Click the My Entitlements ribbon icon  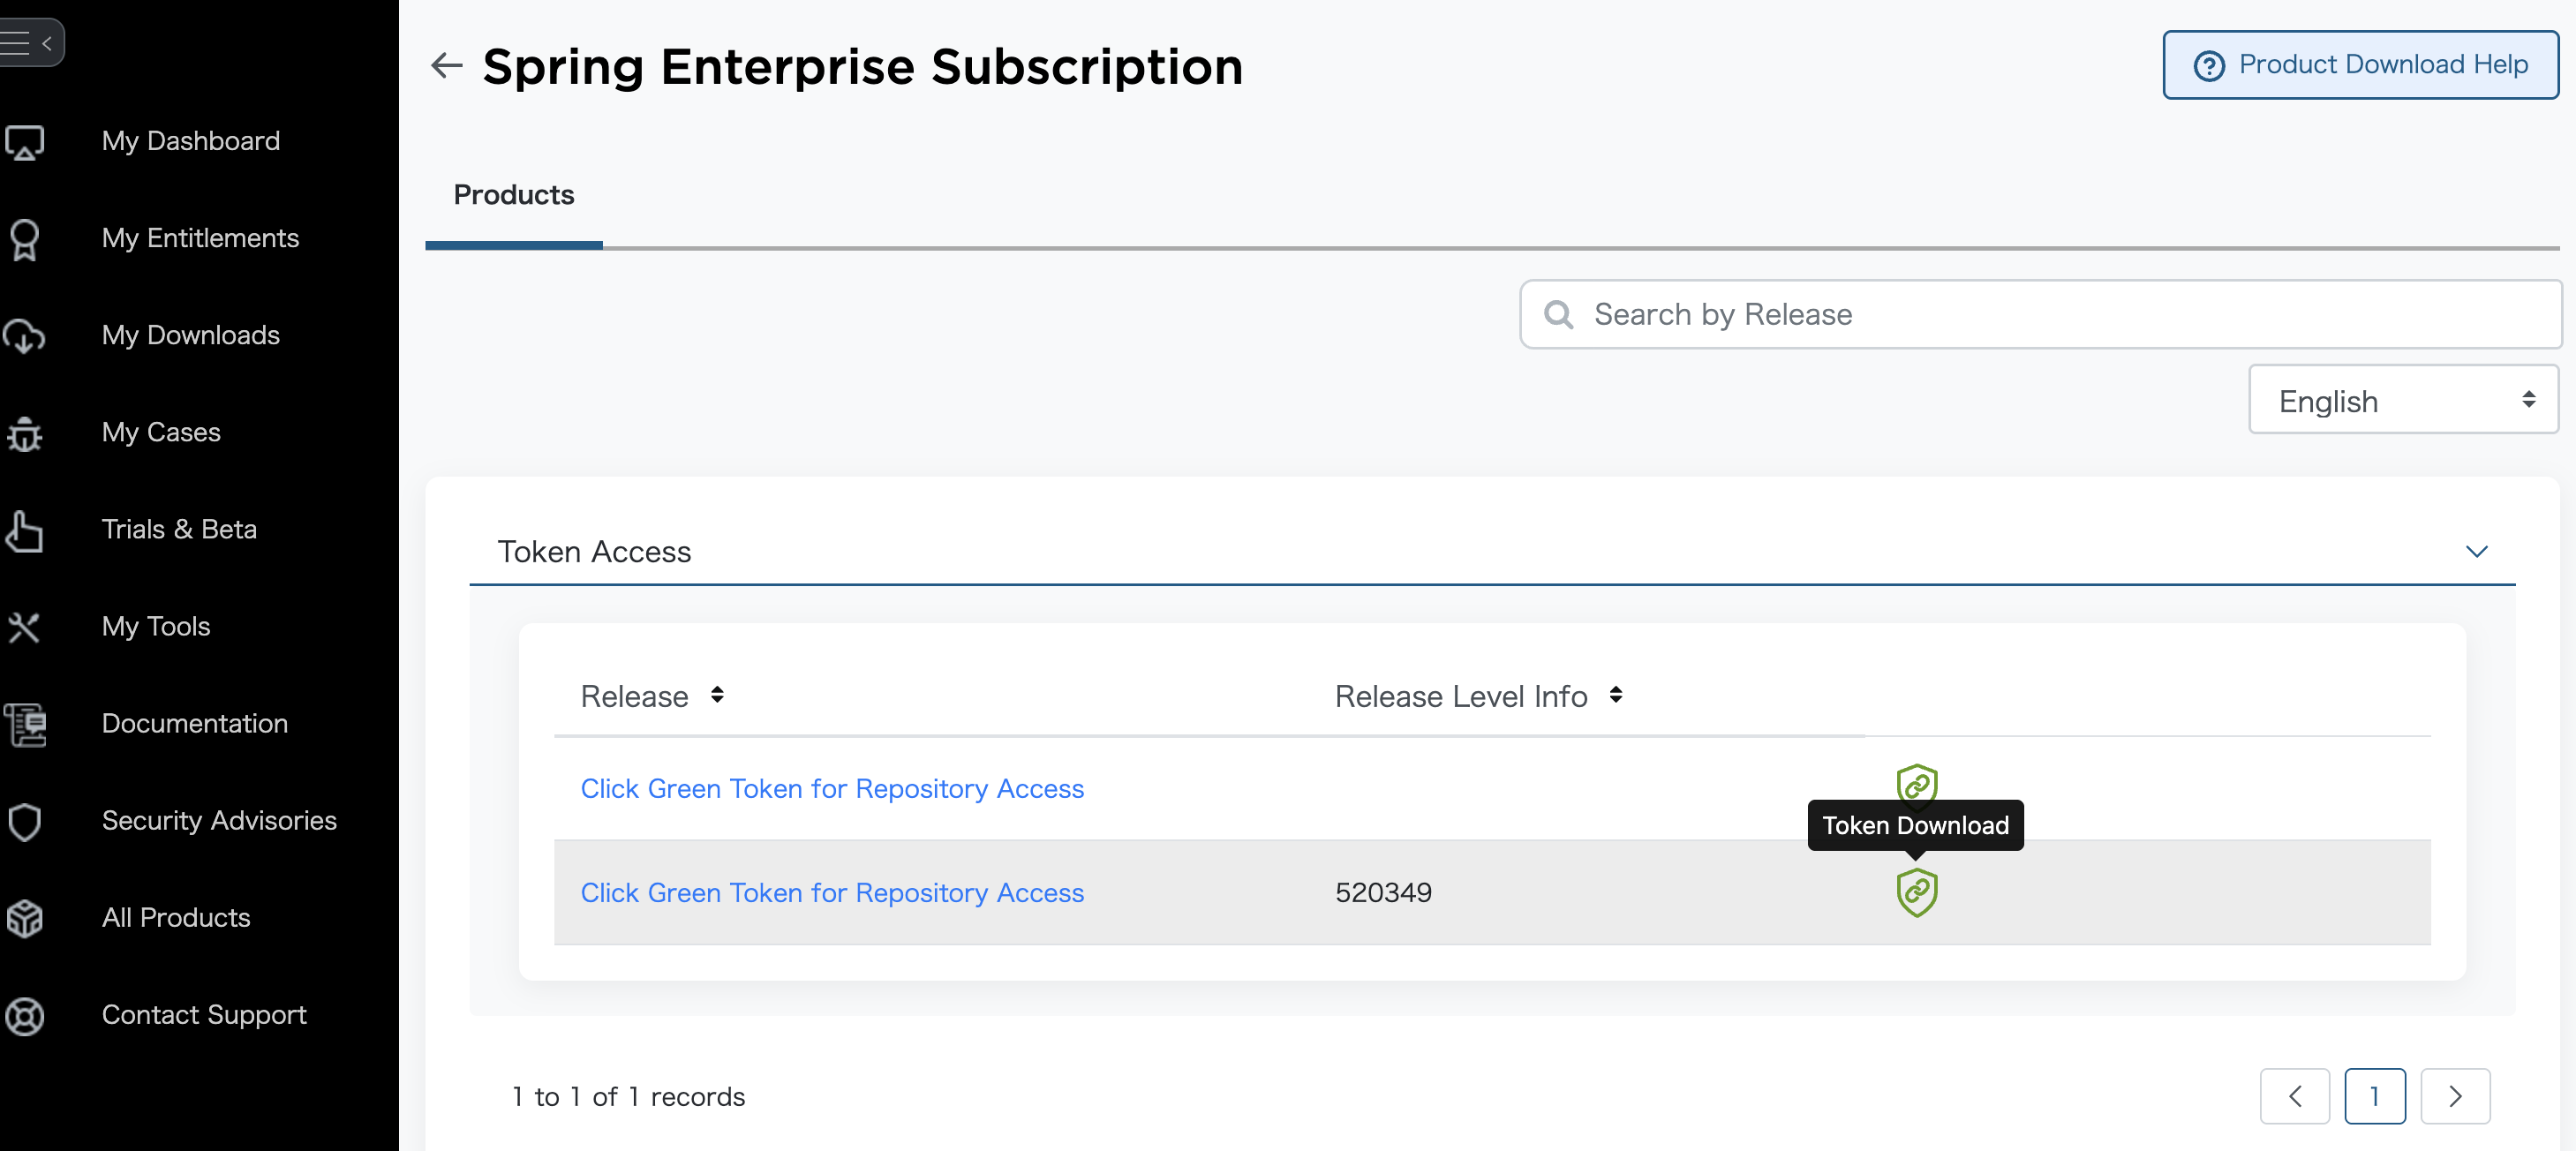click(x=25, y=239)
